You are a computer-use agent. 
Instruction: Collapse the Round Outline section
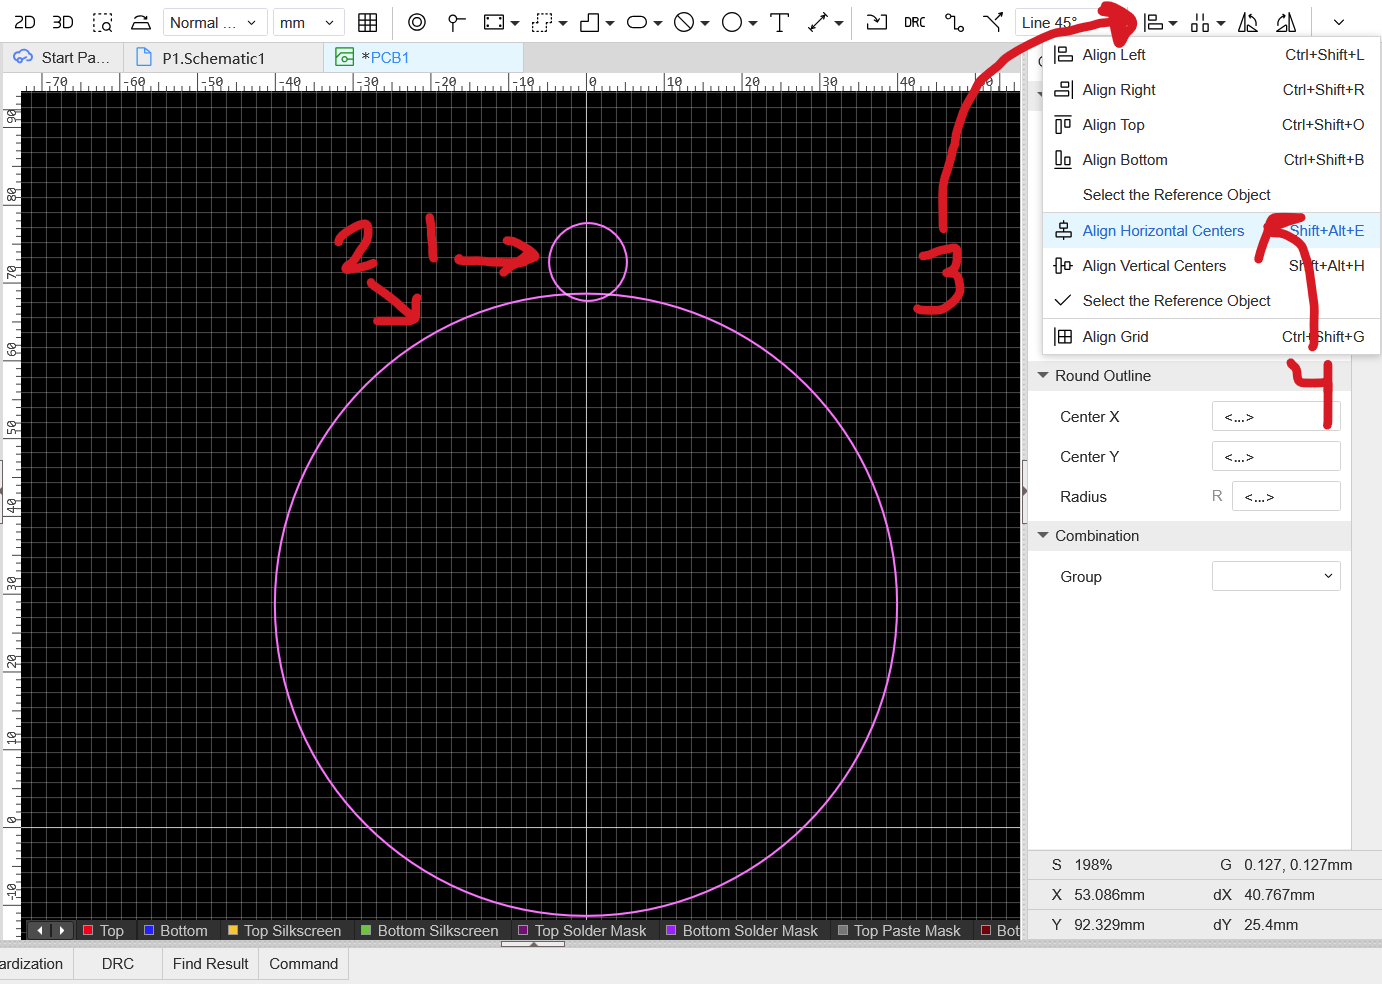(x=1043, y=376)
